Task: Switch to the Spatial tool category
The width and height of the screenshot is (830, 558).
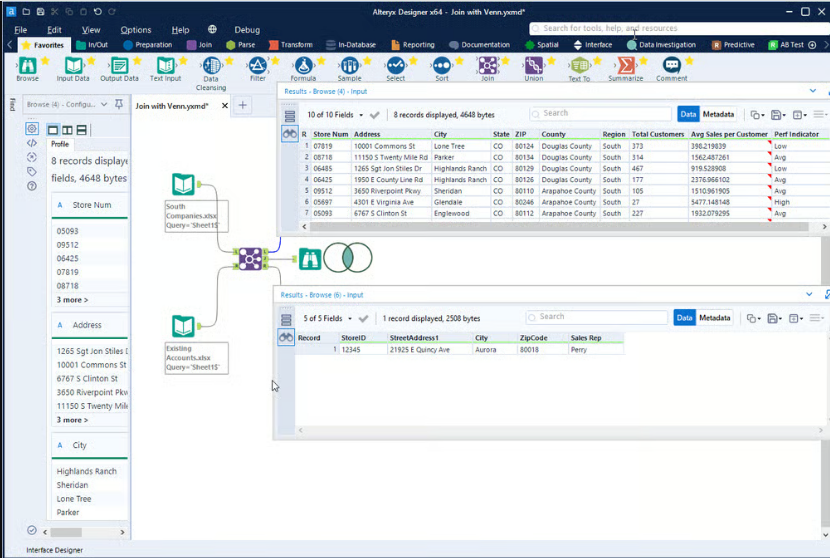Action: pos(542,45)
